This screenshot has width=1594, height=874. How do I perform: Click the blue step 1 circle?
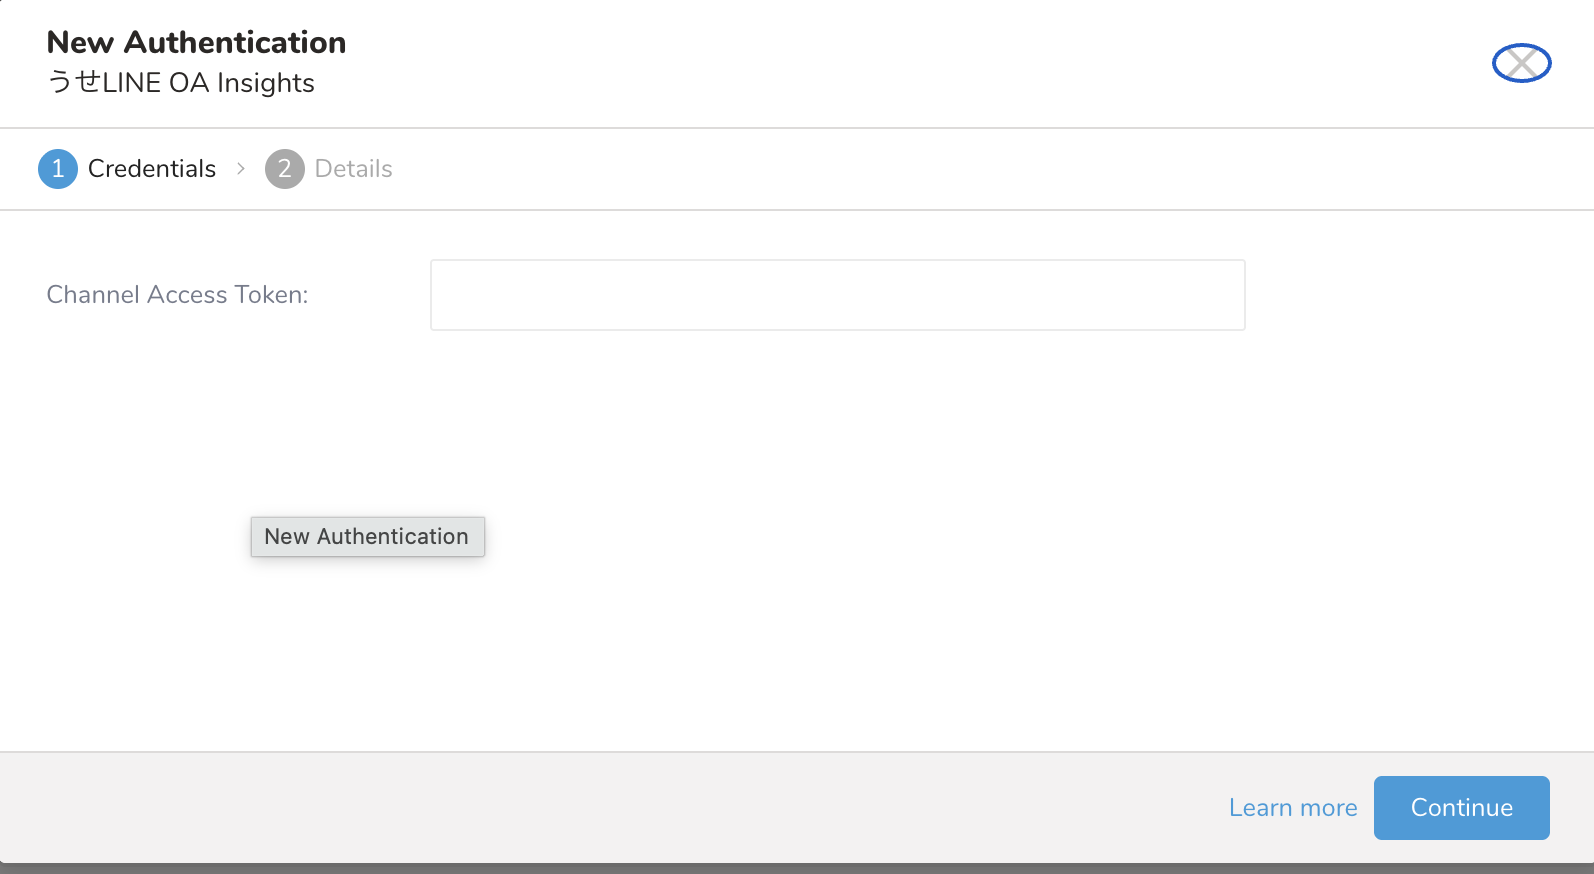(x=58, y=169)
